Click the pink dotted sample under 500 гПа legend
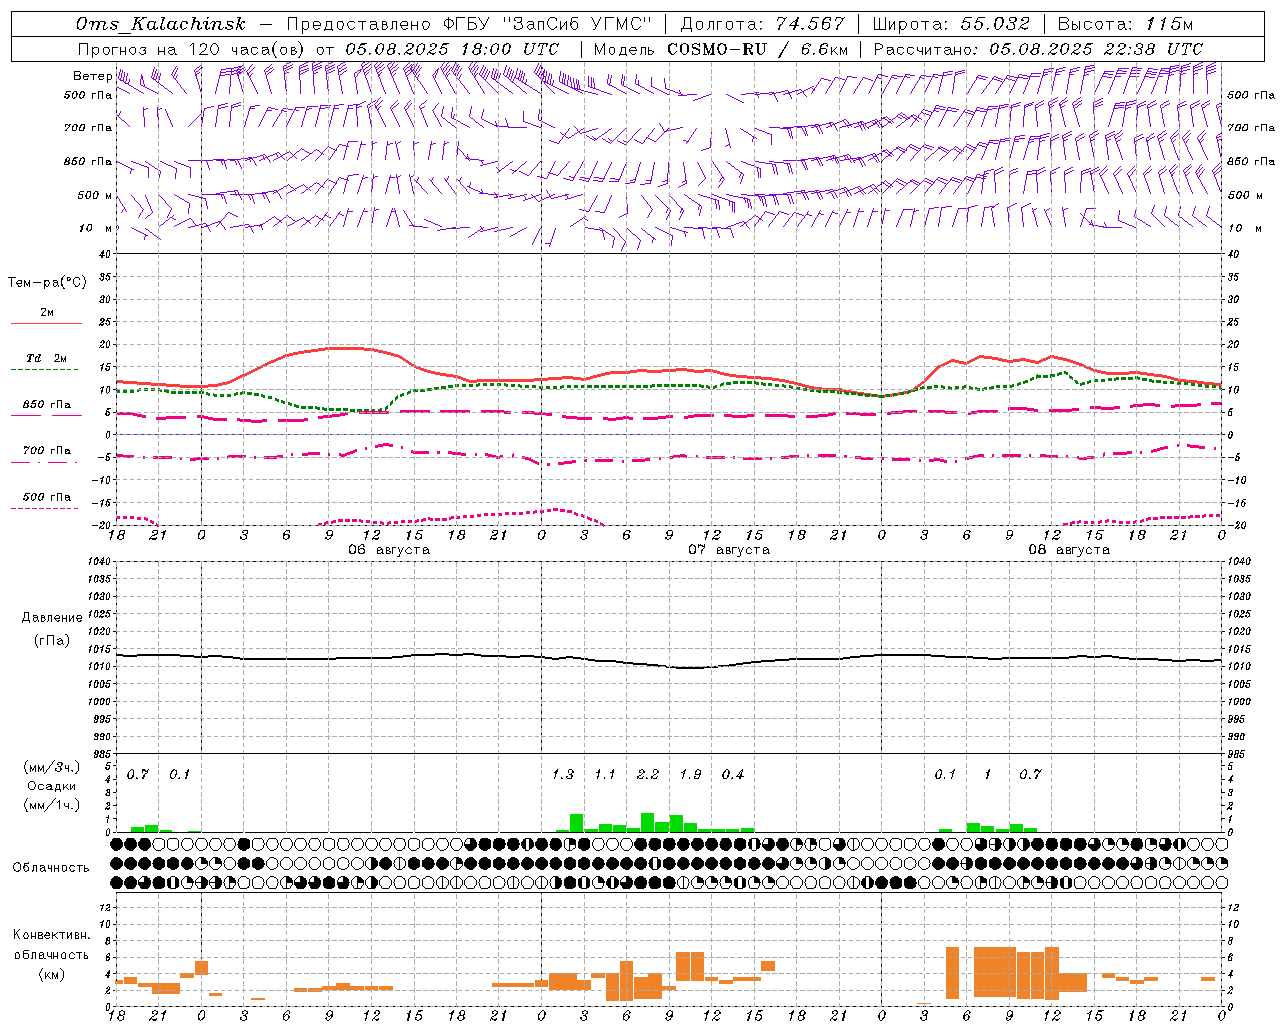The width and height of the screenshot is (1280, 1024). [44, 508]
